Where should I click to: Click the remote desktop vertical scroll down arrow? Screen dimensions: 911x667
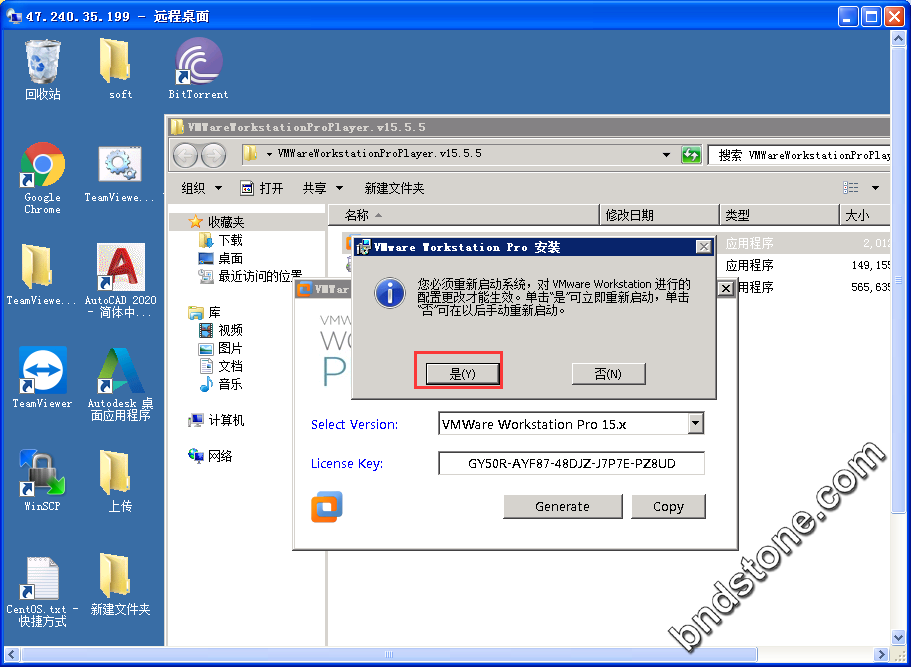pyautogui.click(x=897, y=638)
